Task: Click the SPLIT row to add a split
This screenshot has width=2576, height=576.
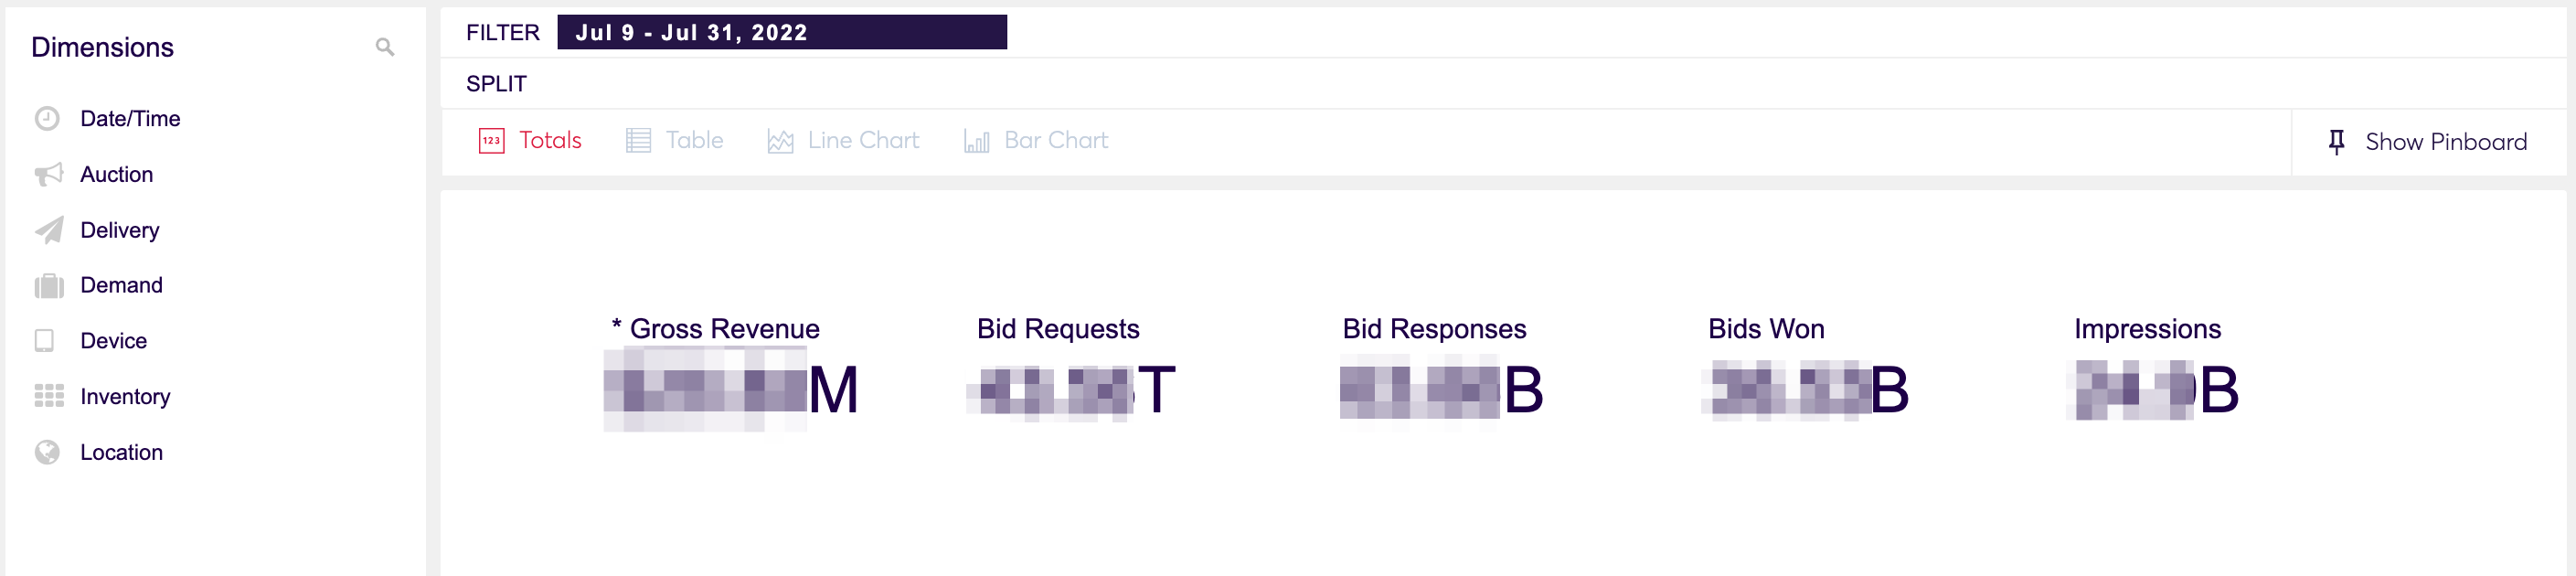Action: (x=1503, y=84)
